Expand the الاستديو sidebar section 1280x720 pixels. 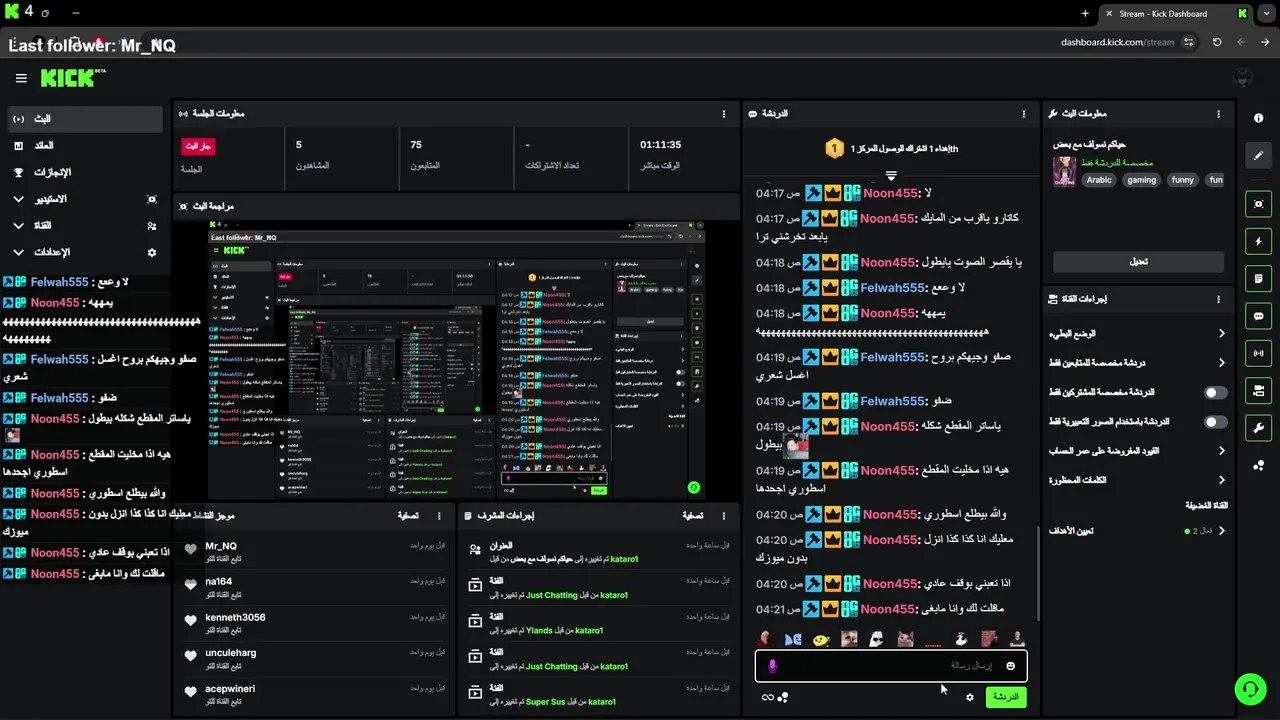pos(18,199)
